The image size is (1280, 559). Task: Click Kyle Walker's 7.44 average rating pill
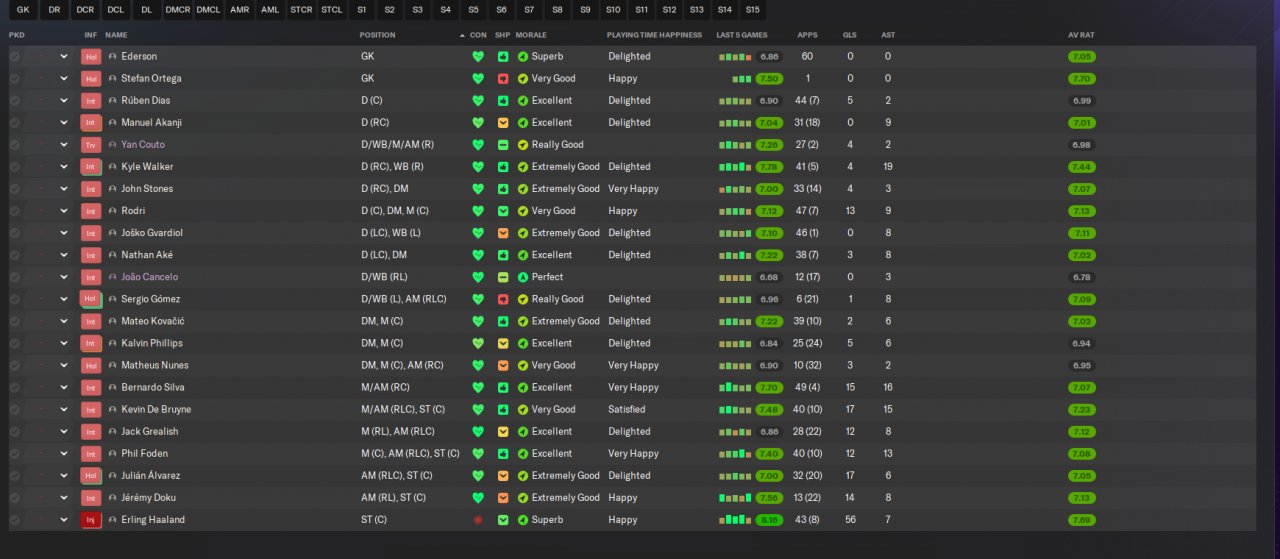1082,167
